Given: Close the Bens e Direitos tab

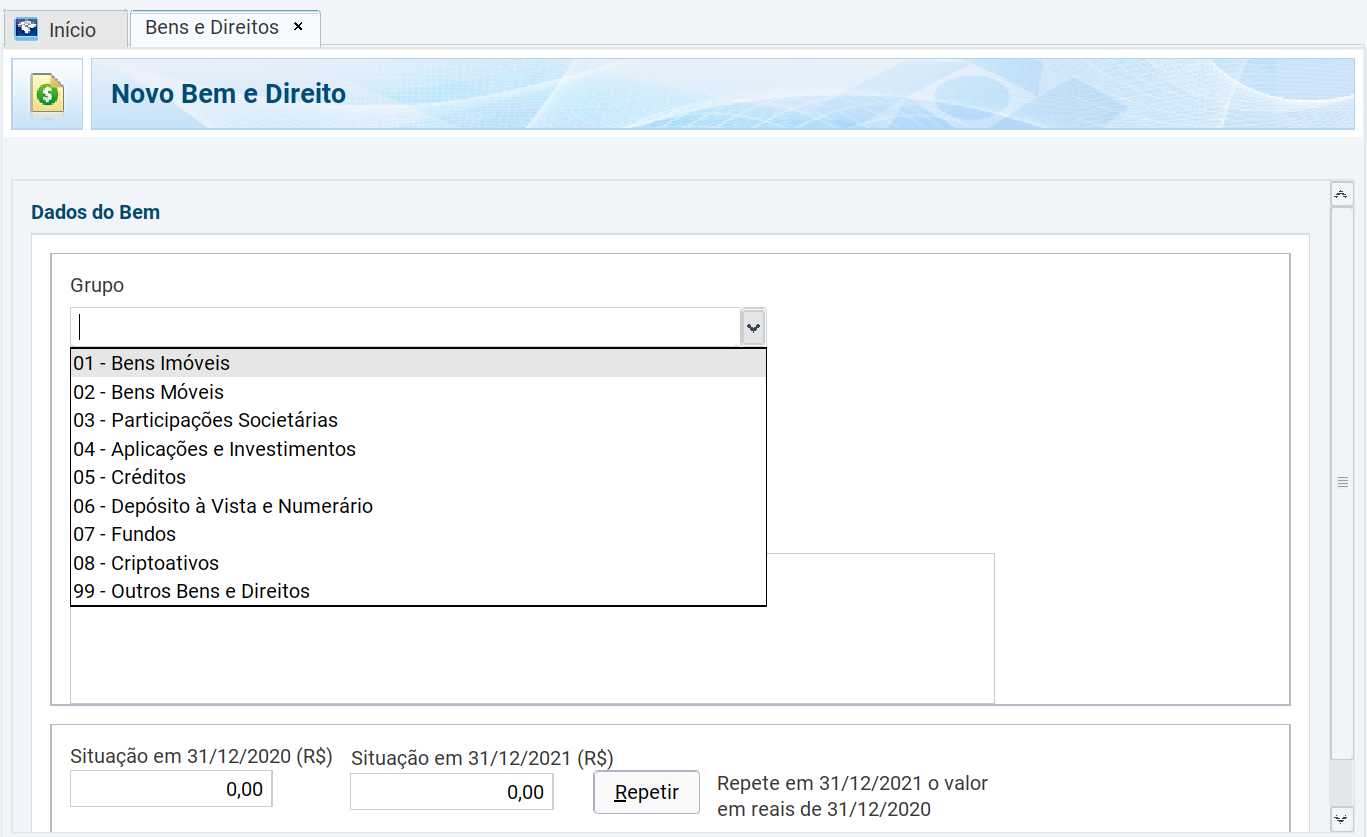Looking at the screenshot, I should [298, 27].
